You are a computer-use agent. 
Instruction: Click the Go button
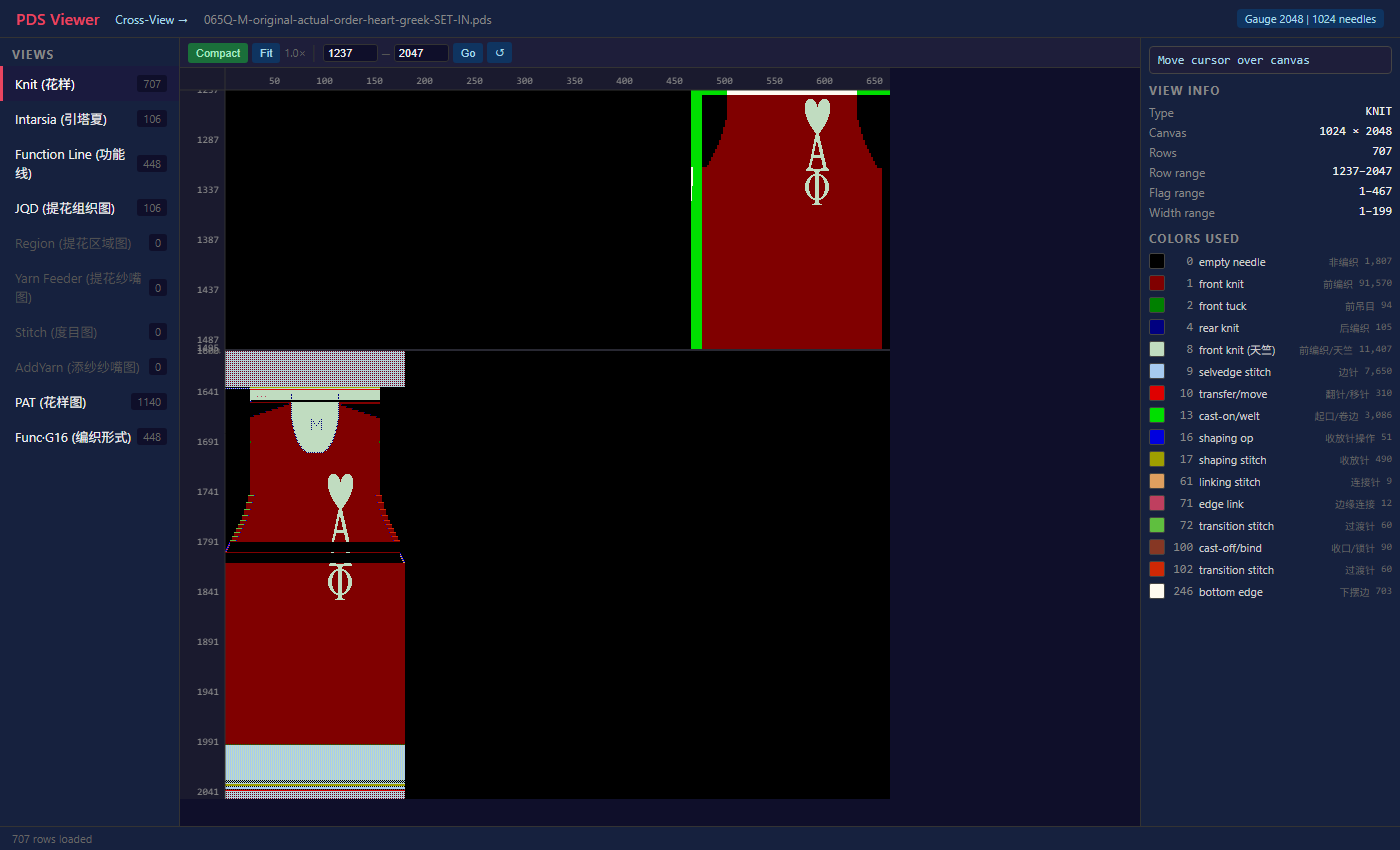point(468,53)
